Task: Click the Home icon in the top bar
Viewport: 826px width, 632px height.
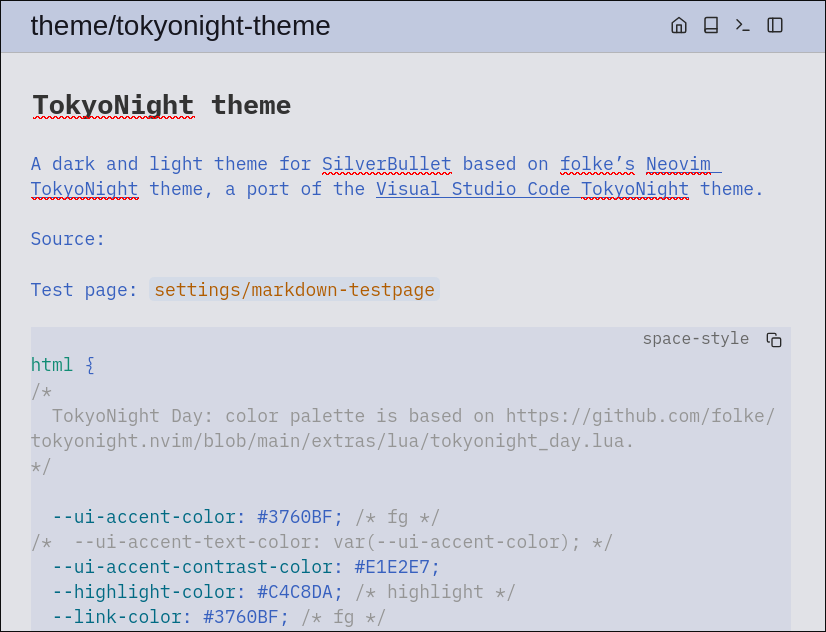Action: 679,25
